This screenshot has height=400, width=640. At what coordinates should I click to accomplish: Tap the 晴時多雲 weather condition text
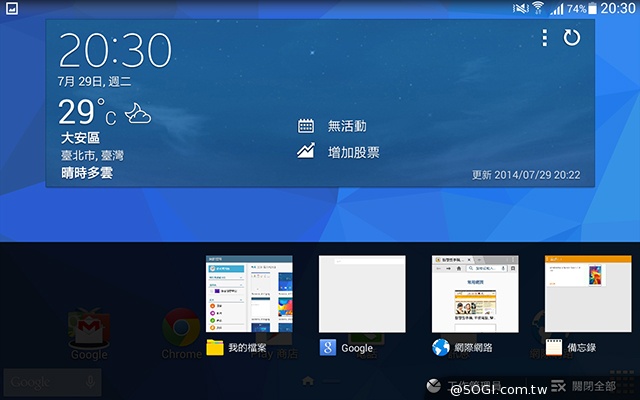87,173
